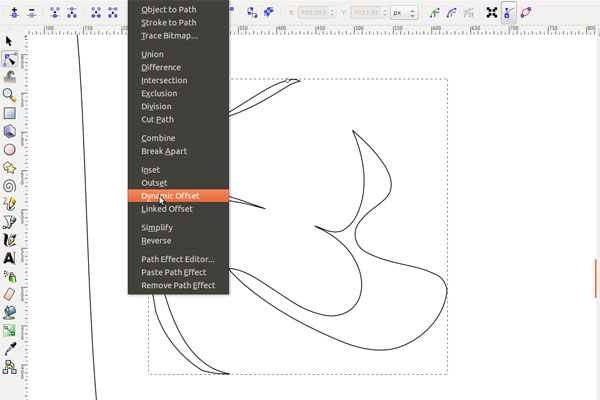Open the Path Effect Editor entry
600x400 pixels.
[x=178, y=259]
